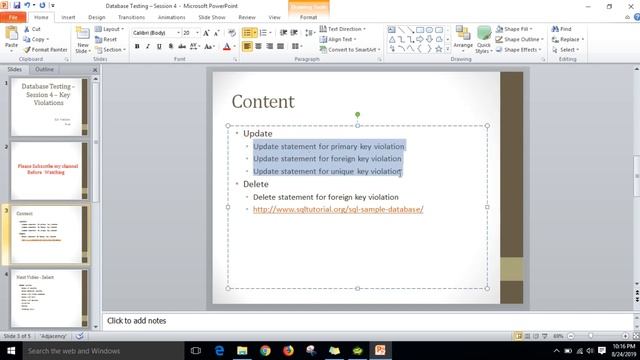The height and width of the screenshot is (360, 640).
Task: Open the Shape Outline dropdown
Action: [520, 39]
